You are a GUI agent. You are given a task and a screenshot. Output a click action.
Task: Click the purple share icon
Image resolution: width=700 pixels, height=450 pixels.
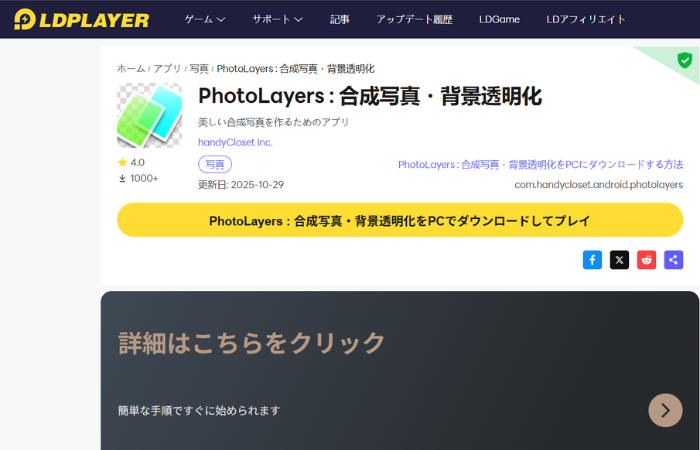pyautogui.click(x=674, y=260)
